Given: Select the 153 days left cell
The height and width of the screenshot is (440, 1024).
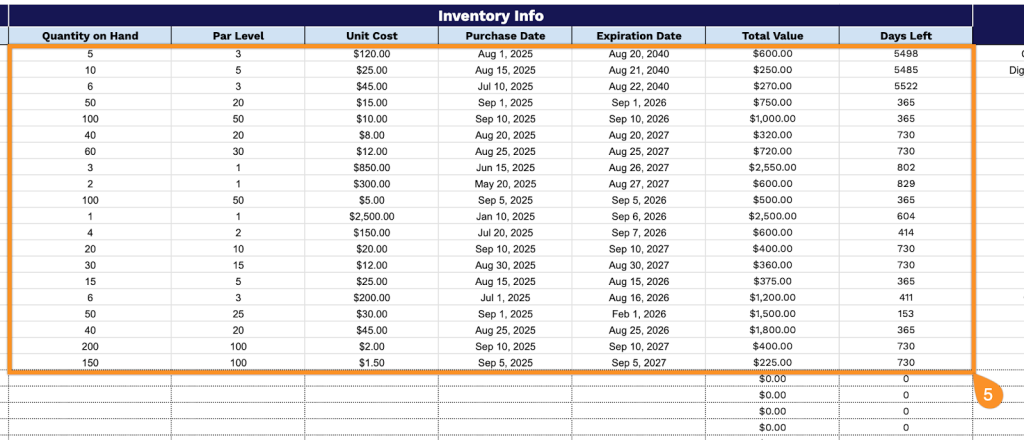Looking at the screenshot, I should pyautogui.click(x=906, y=313).
